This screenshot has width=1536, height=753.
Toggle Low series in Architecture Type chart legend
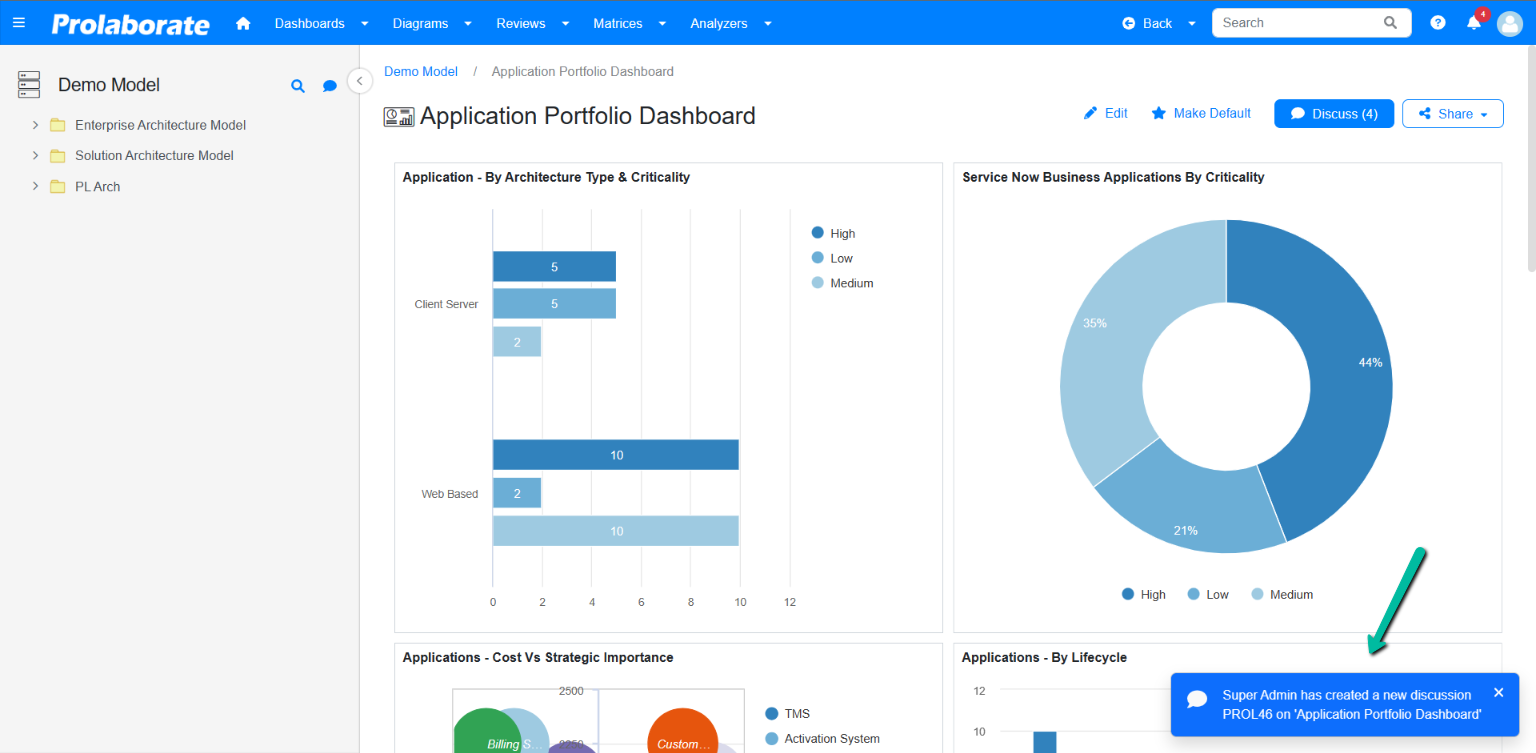point(832,258)
